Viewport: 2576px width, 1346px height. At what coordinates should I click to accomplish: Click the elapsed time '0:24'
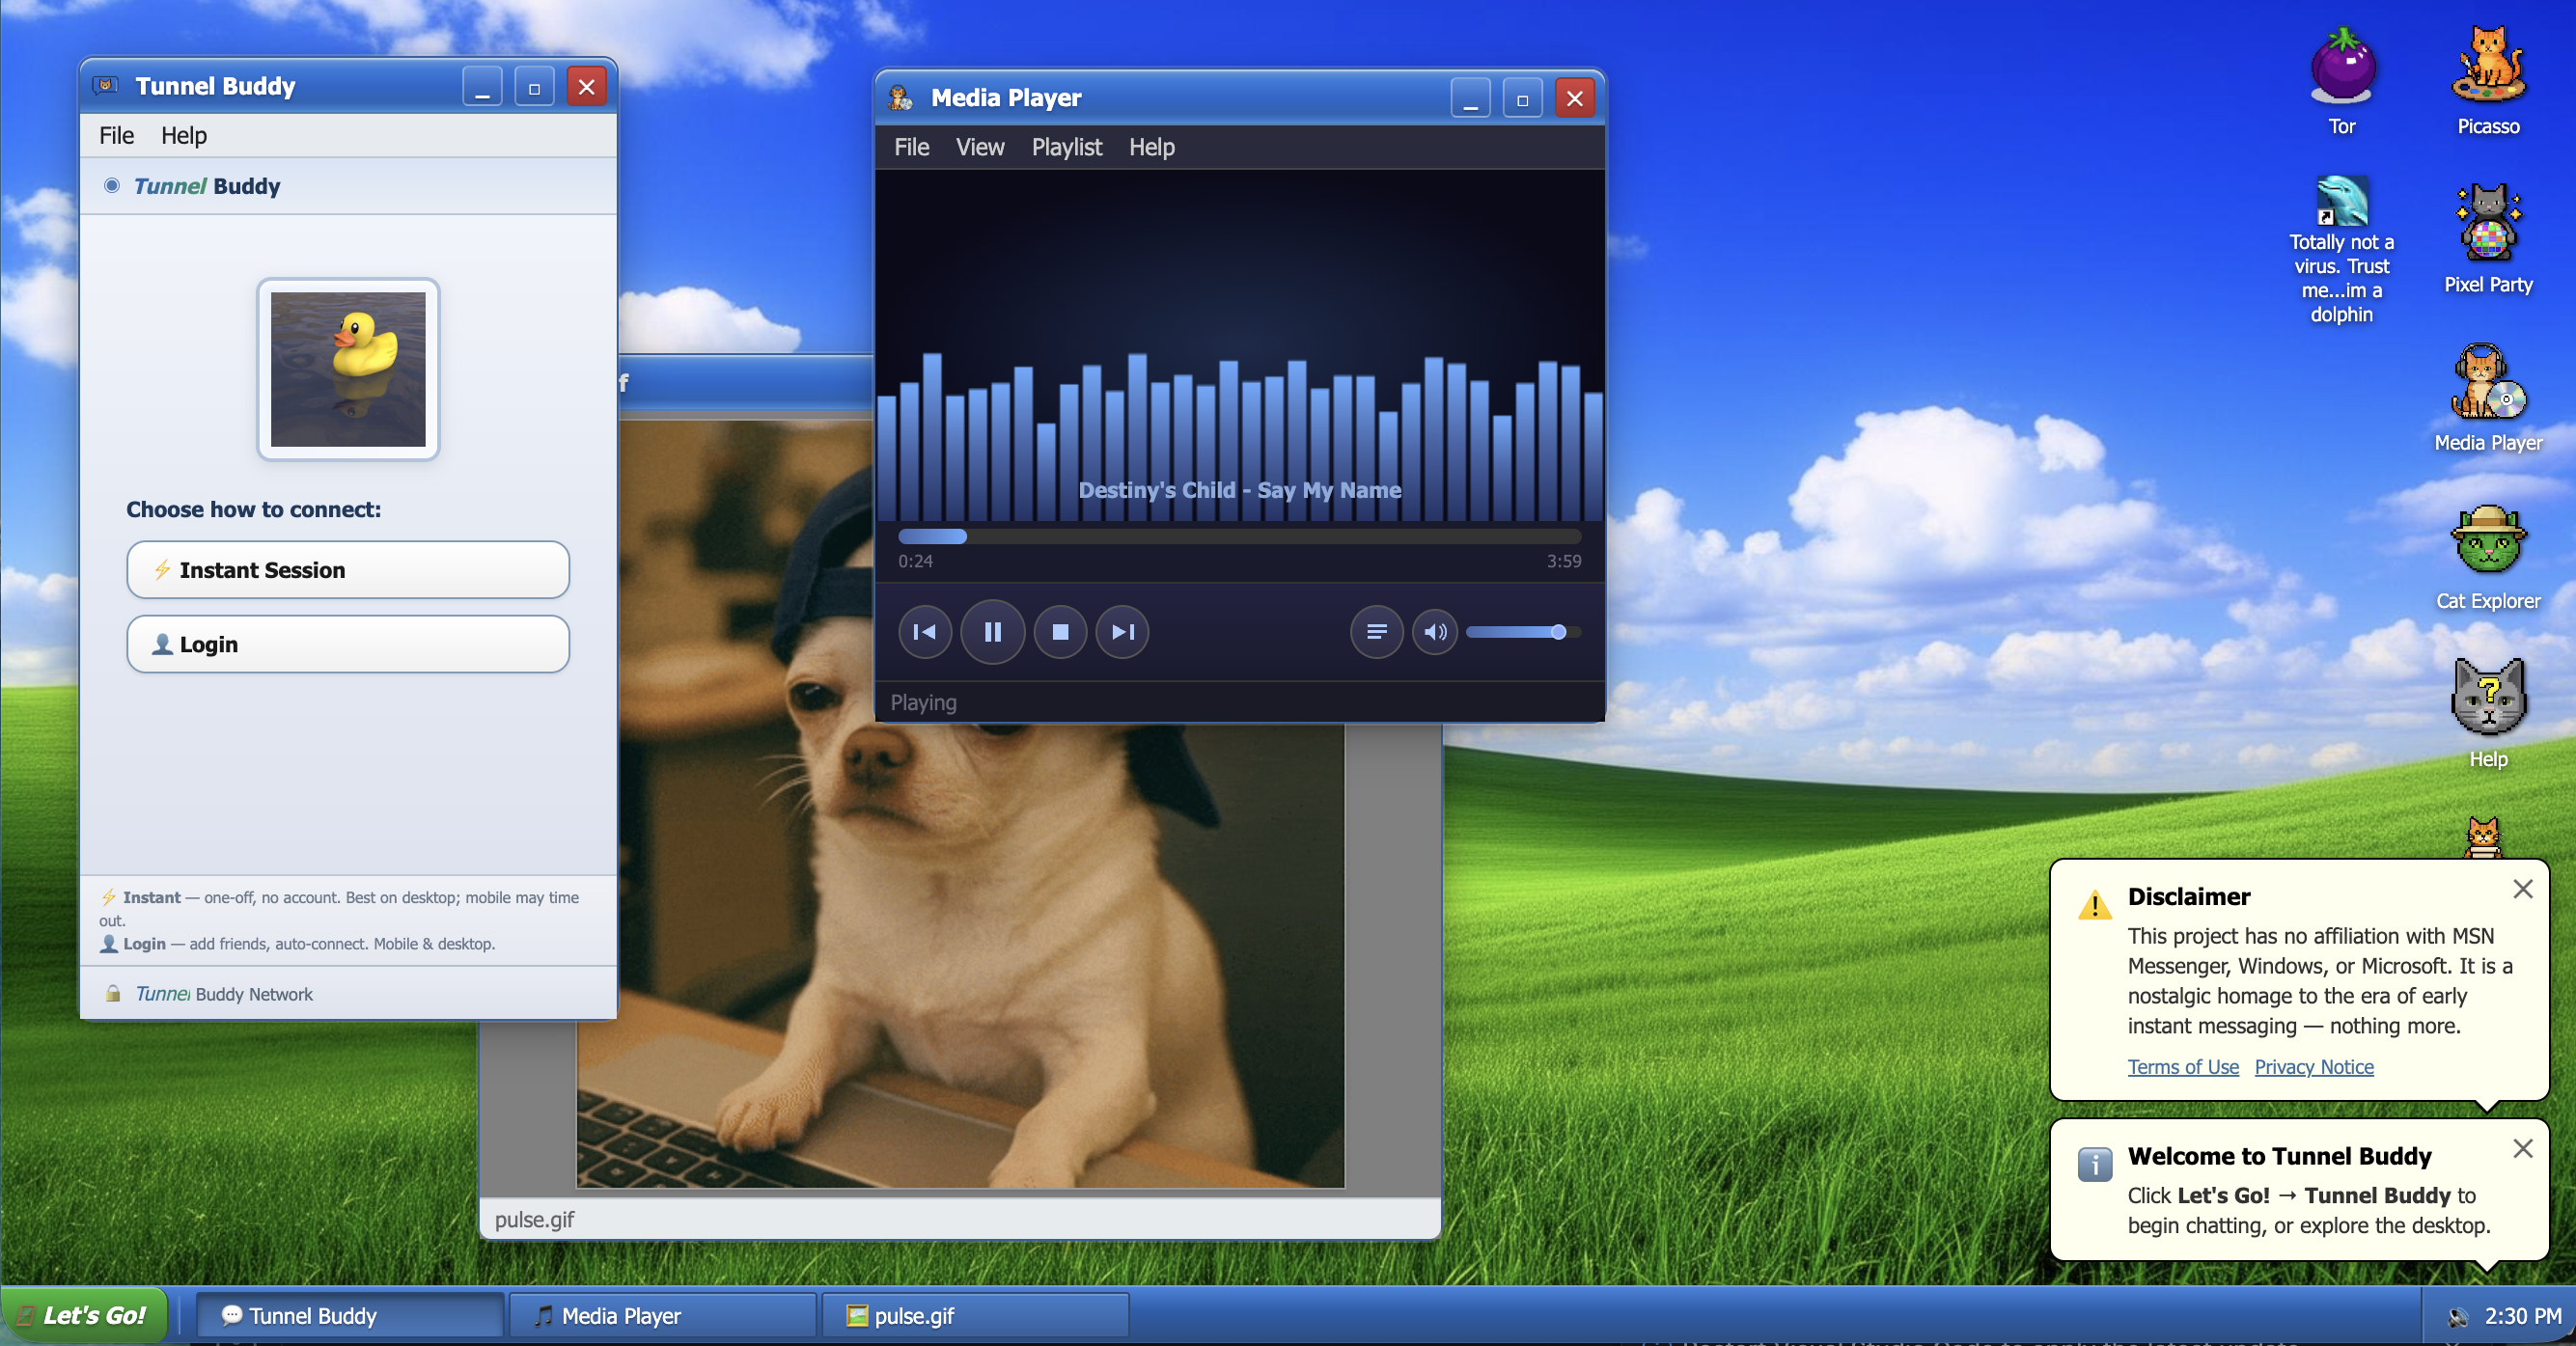[x=915, y=561]
